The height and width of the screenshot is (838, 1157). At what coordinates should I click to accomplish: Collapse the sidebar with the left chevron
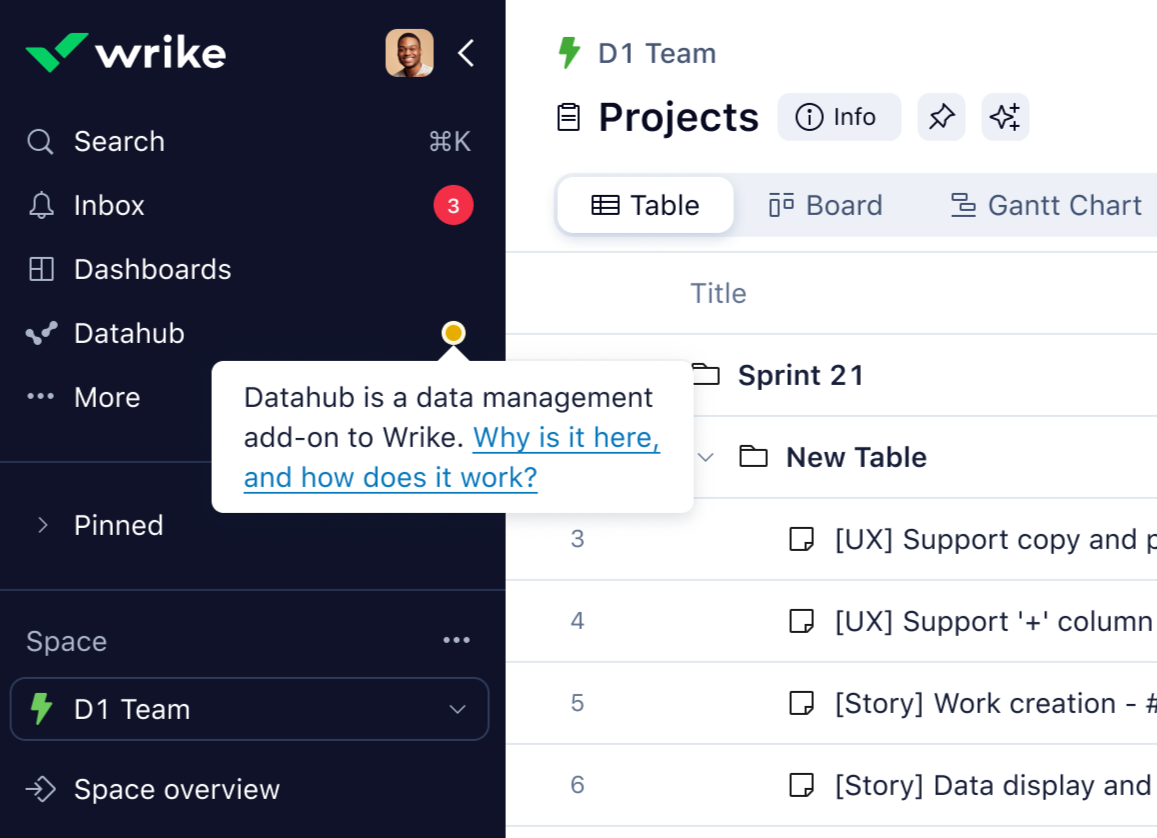[x=466, y=53]
